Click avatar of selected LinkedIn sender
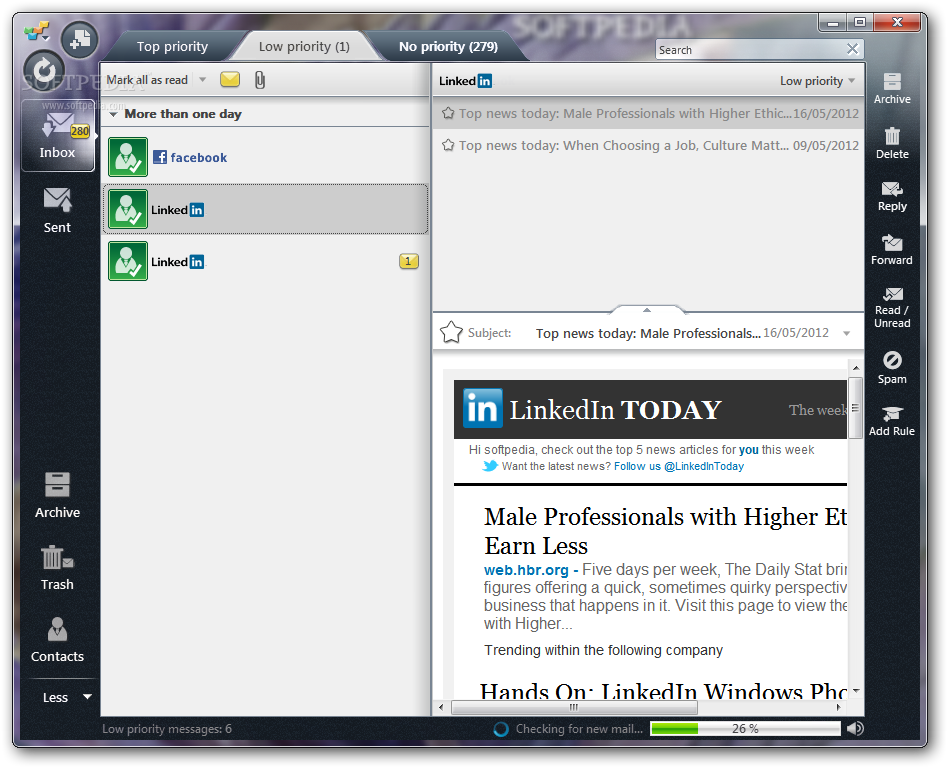This screenshot has width=948, height=768. tap(128, 209)
